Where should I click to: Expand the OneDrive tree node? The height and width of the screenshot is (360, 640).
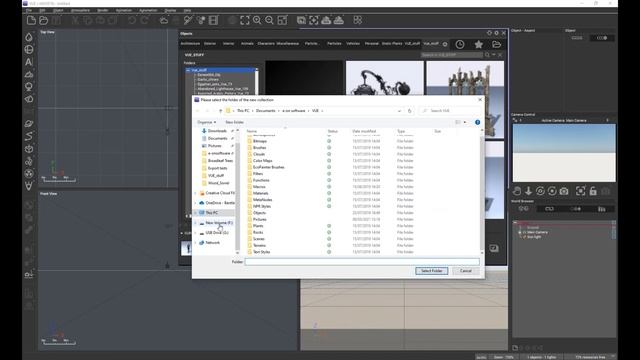[196, 203]
